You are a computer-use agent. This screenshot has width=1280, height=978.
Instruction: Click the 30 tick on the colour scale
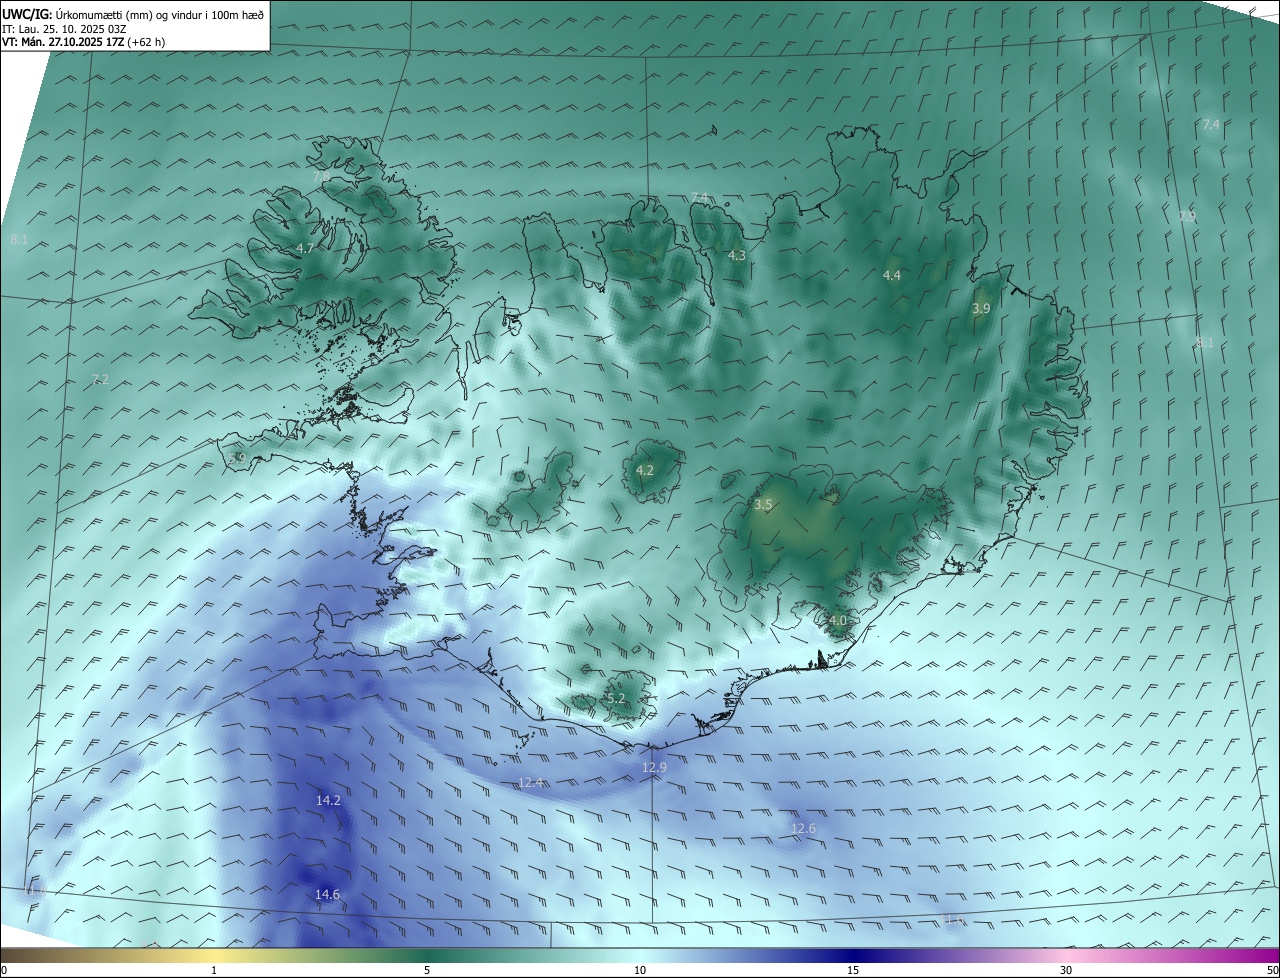(1066, 970)
